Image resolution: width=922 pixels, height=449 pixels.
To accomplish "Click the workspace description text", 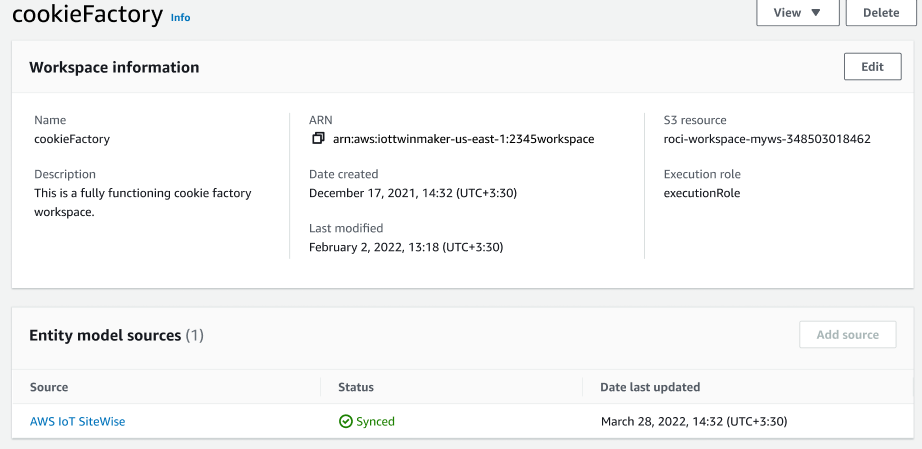I will click(143, 202).
